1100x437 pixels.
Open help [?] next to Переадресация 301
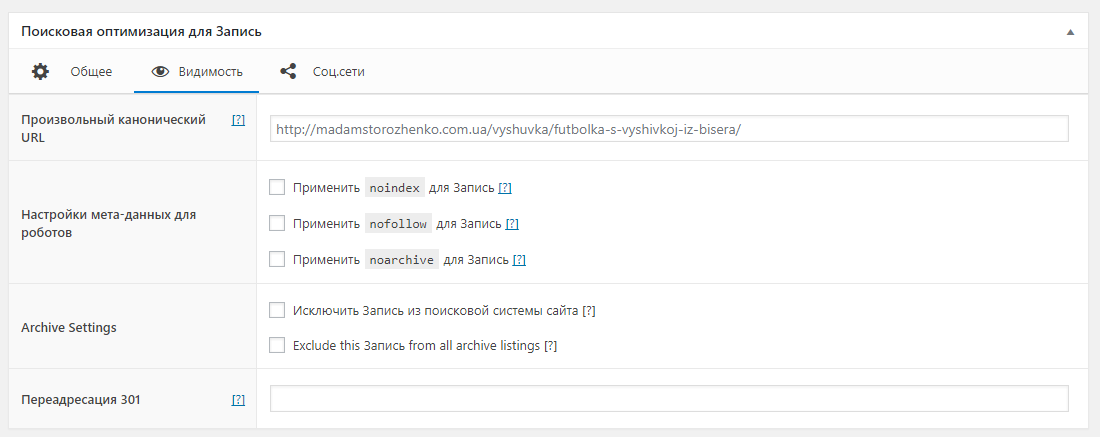click(x=238, y=400)
